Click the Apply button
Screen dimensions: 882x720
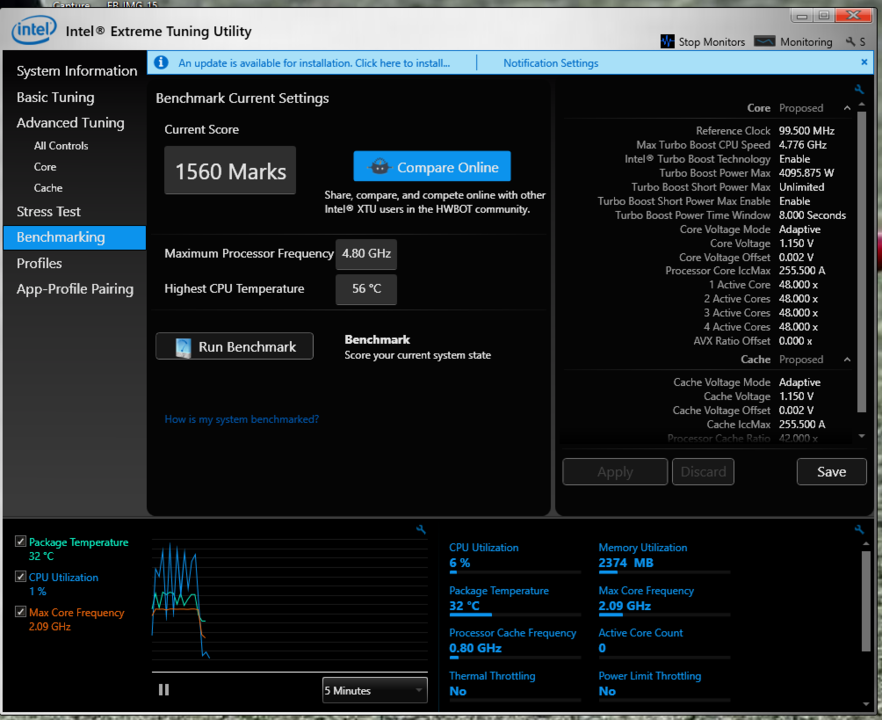[x=615, y=471]
